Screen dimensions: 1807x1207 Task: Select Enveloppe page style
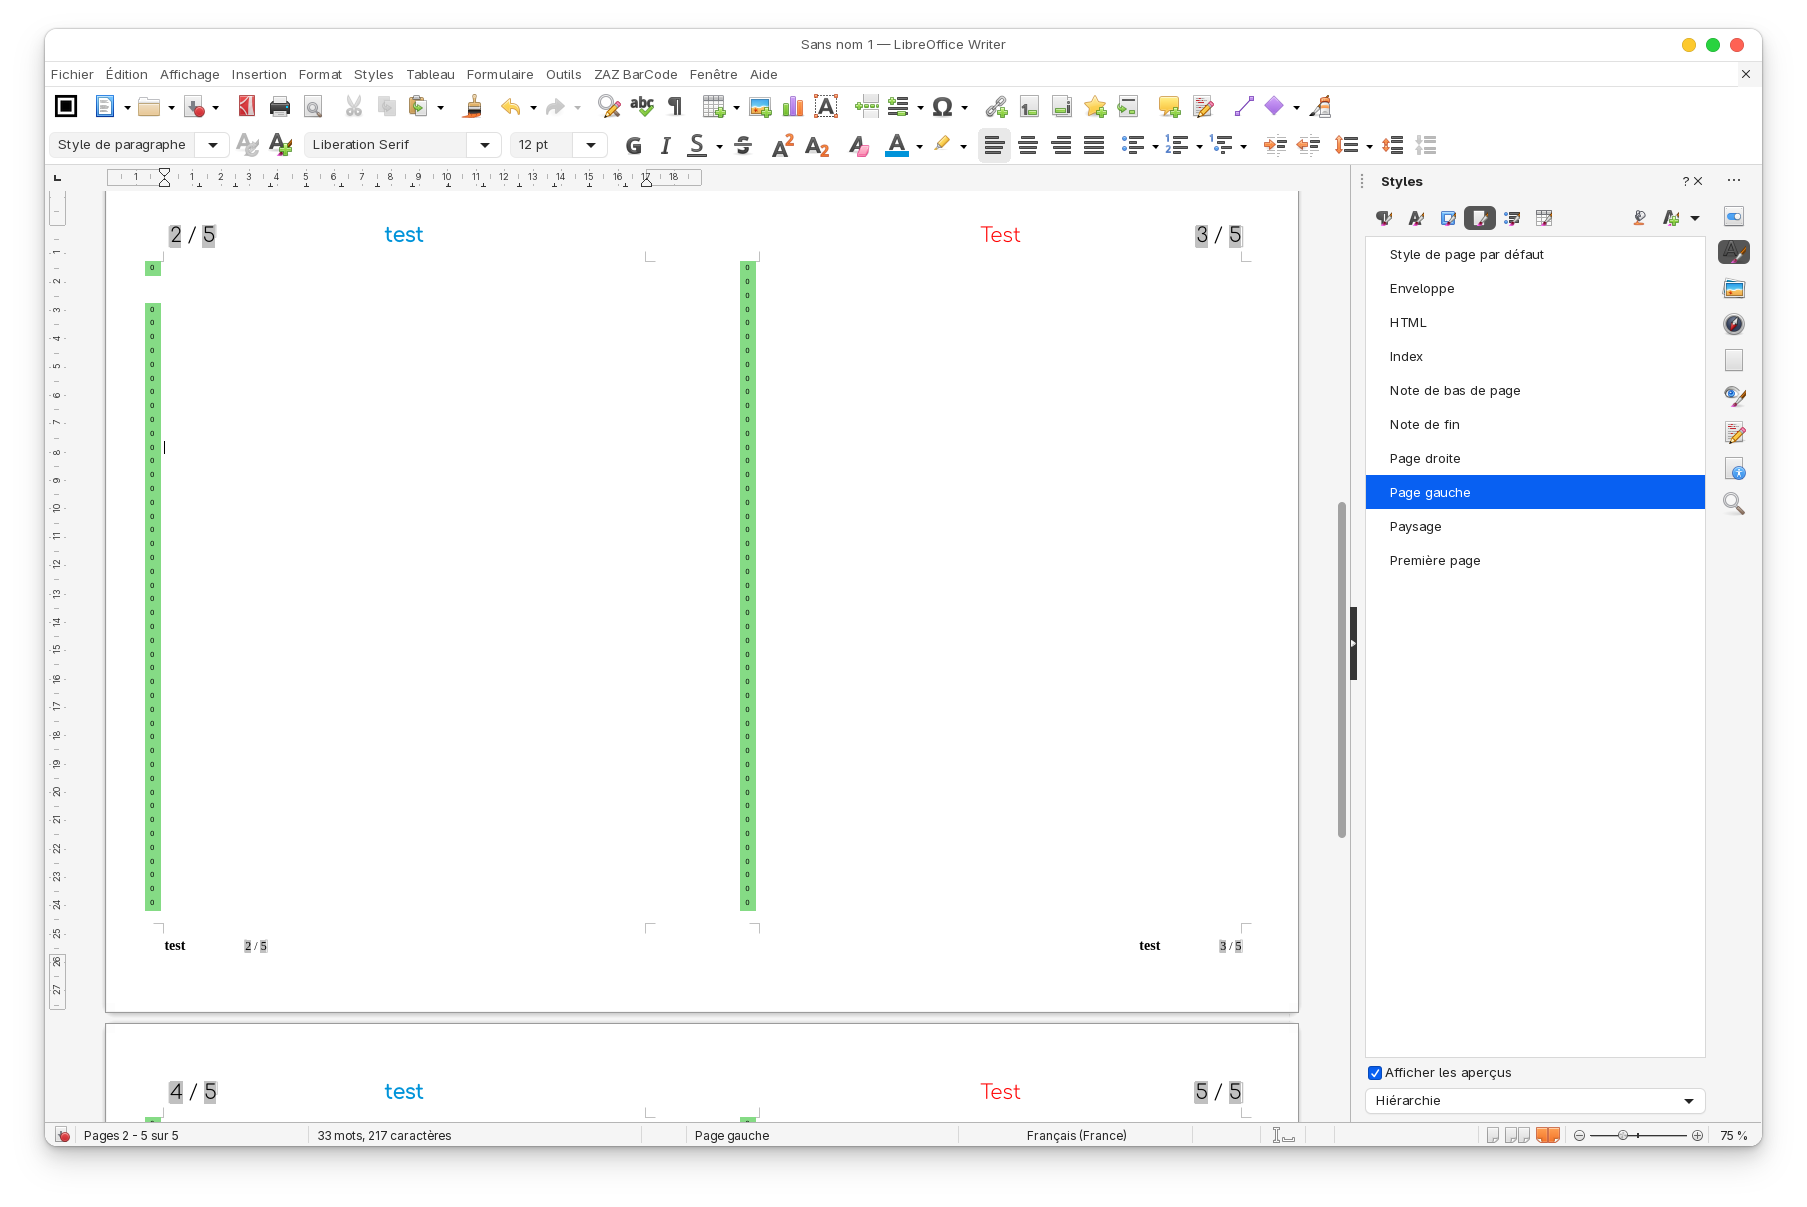click(x=1535, y=289)
